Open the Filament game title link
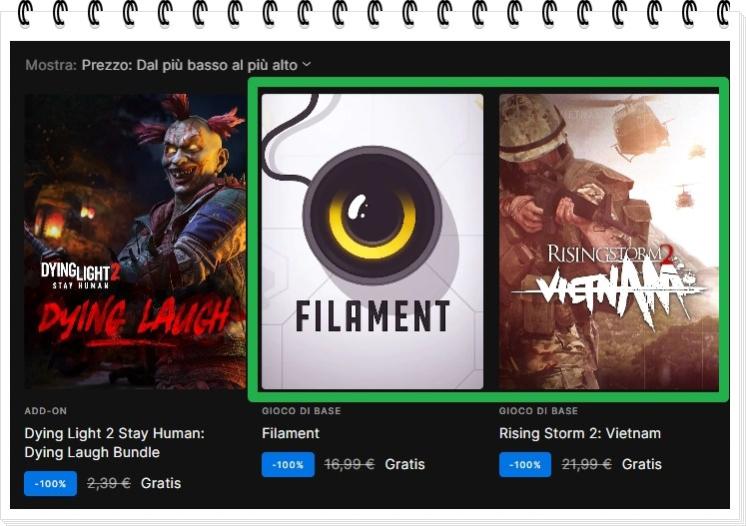 (x=290, y=433)
